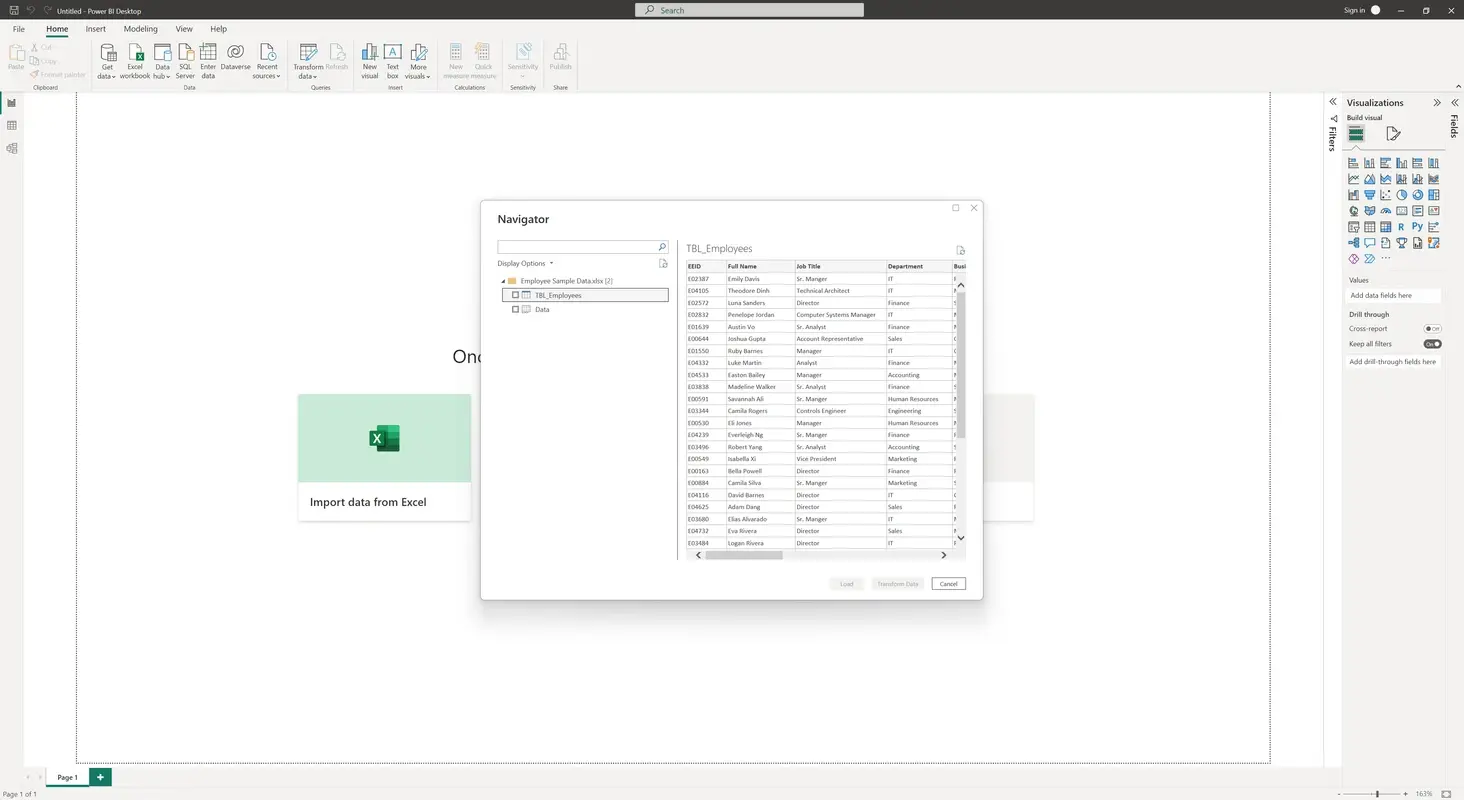Collapse the Employee Sample Data.xlsx node
The image size is (1464, 800).
pos(504,280)
